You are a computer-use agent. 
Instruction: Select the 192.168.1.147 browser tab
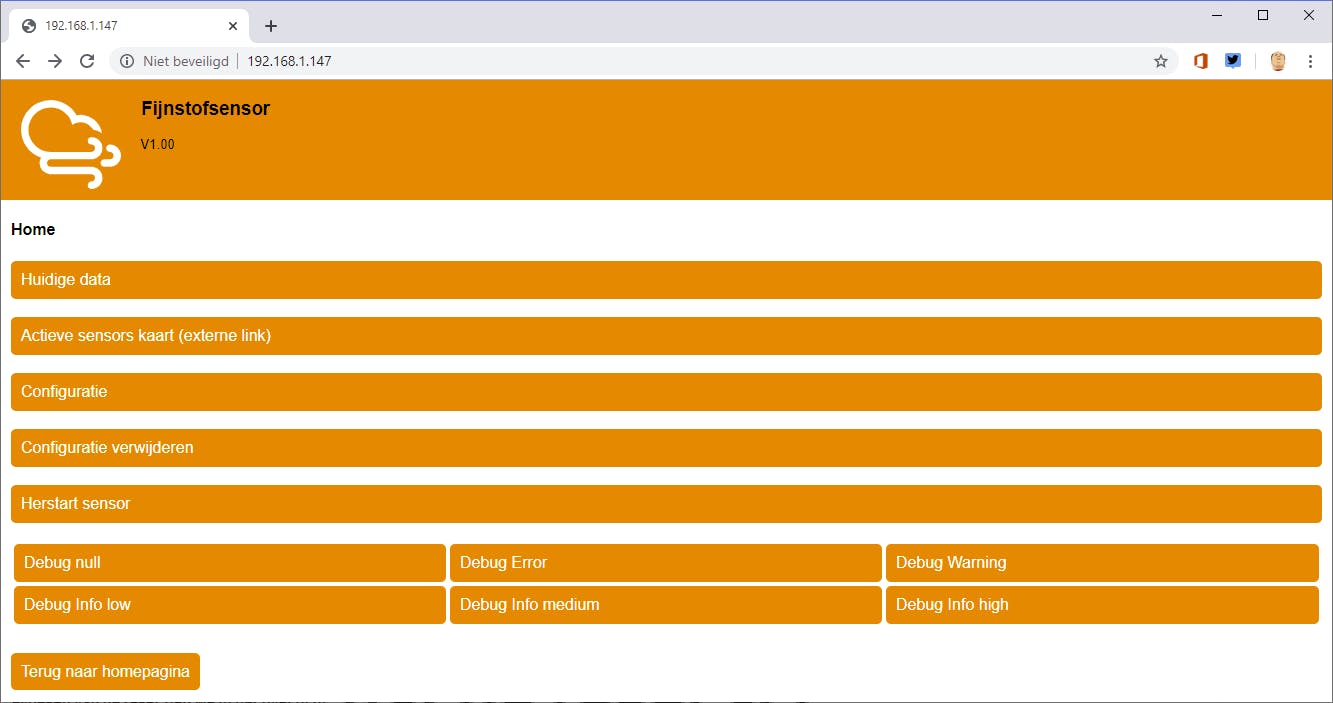[x=128, y=26]
